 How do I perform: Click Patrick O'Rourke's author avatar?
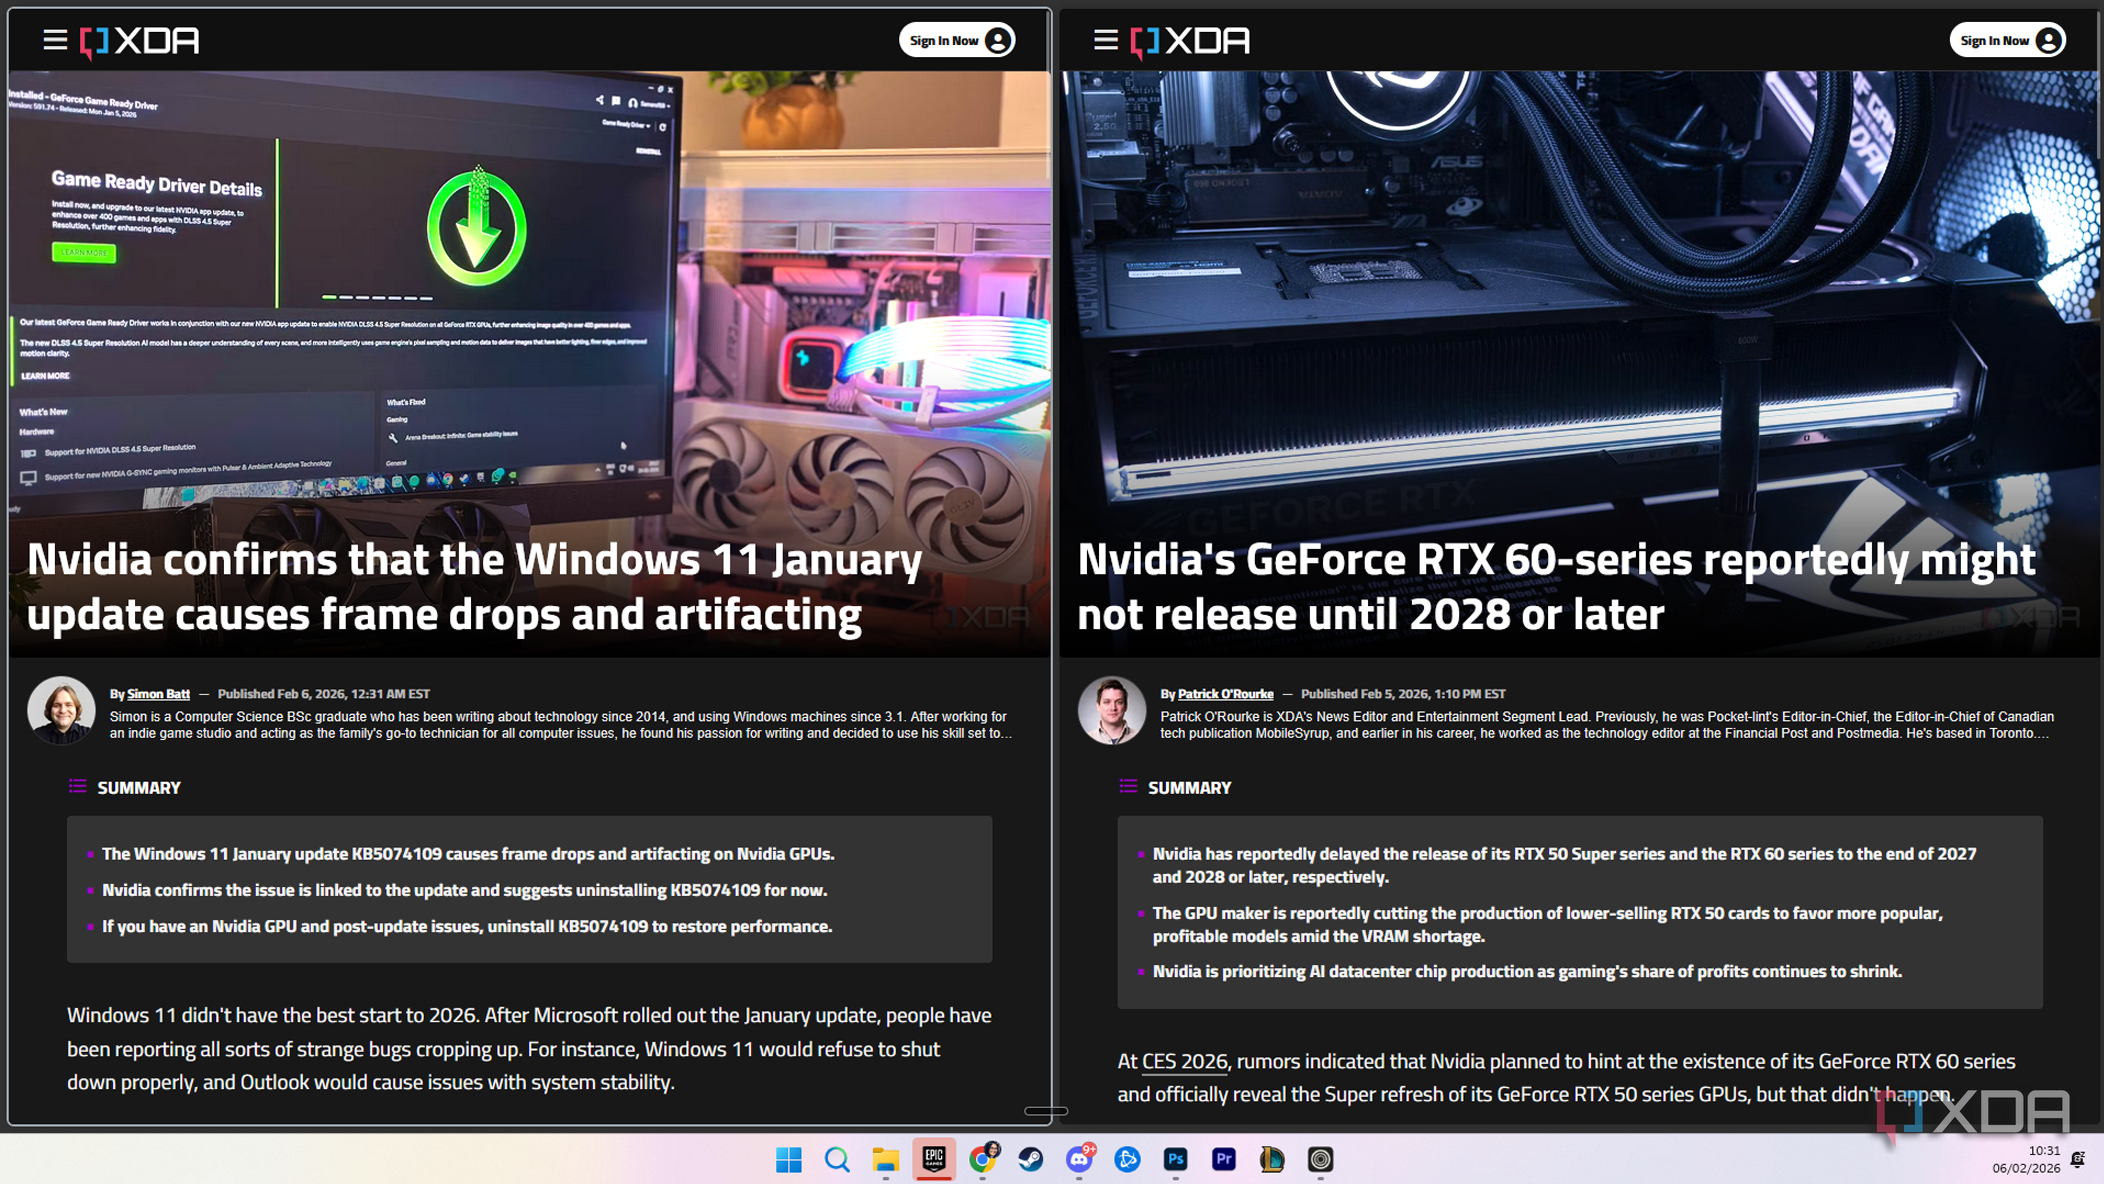click(x=1111, y=710)
